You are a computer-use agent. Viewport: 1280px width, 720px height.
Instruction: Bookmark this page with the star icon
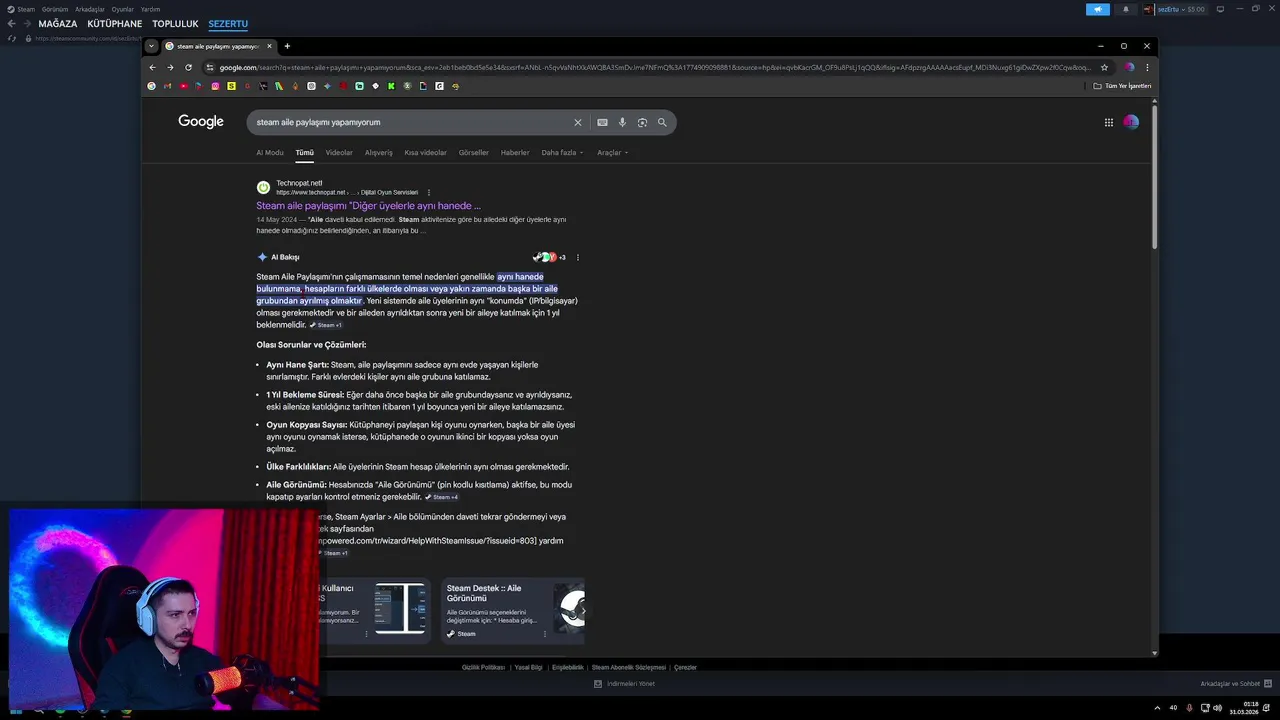[1104, 67]
